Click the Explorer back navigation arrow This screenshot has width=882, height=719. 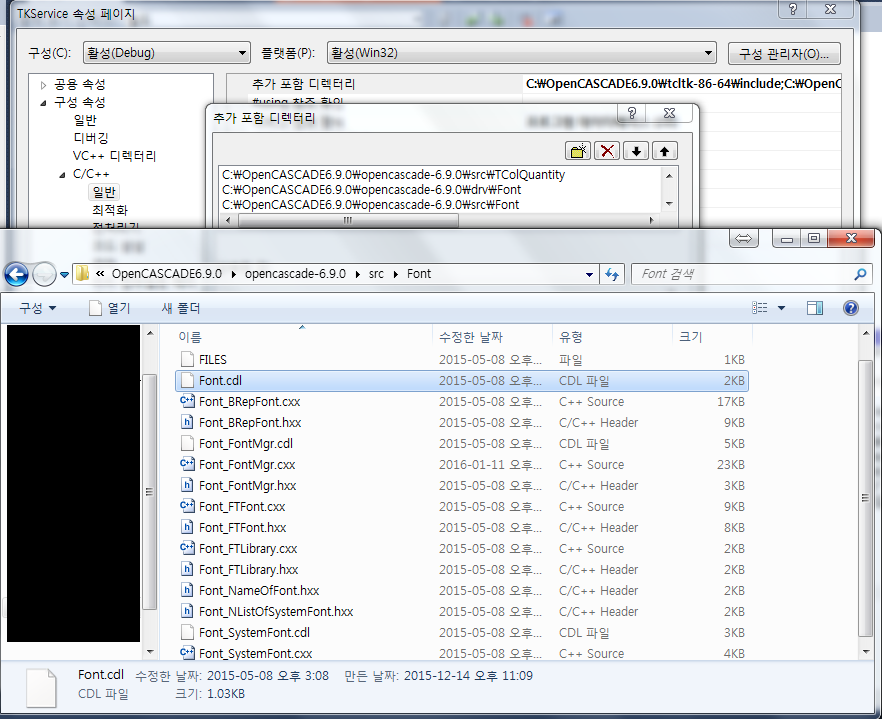(x=16, y=275)
